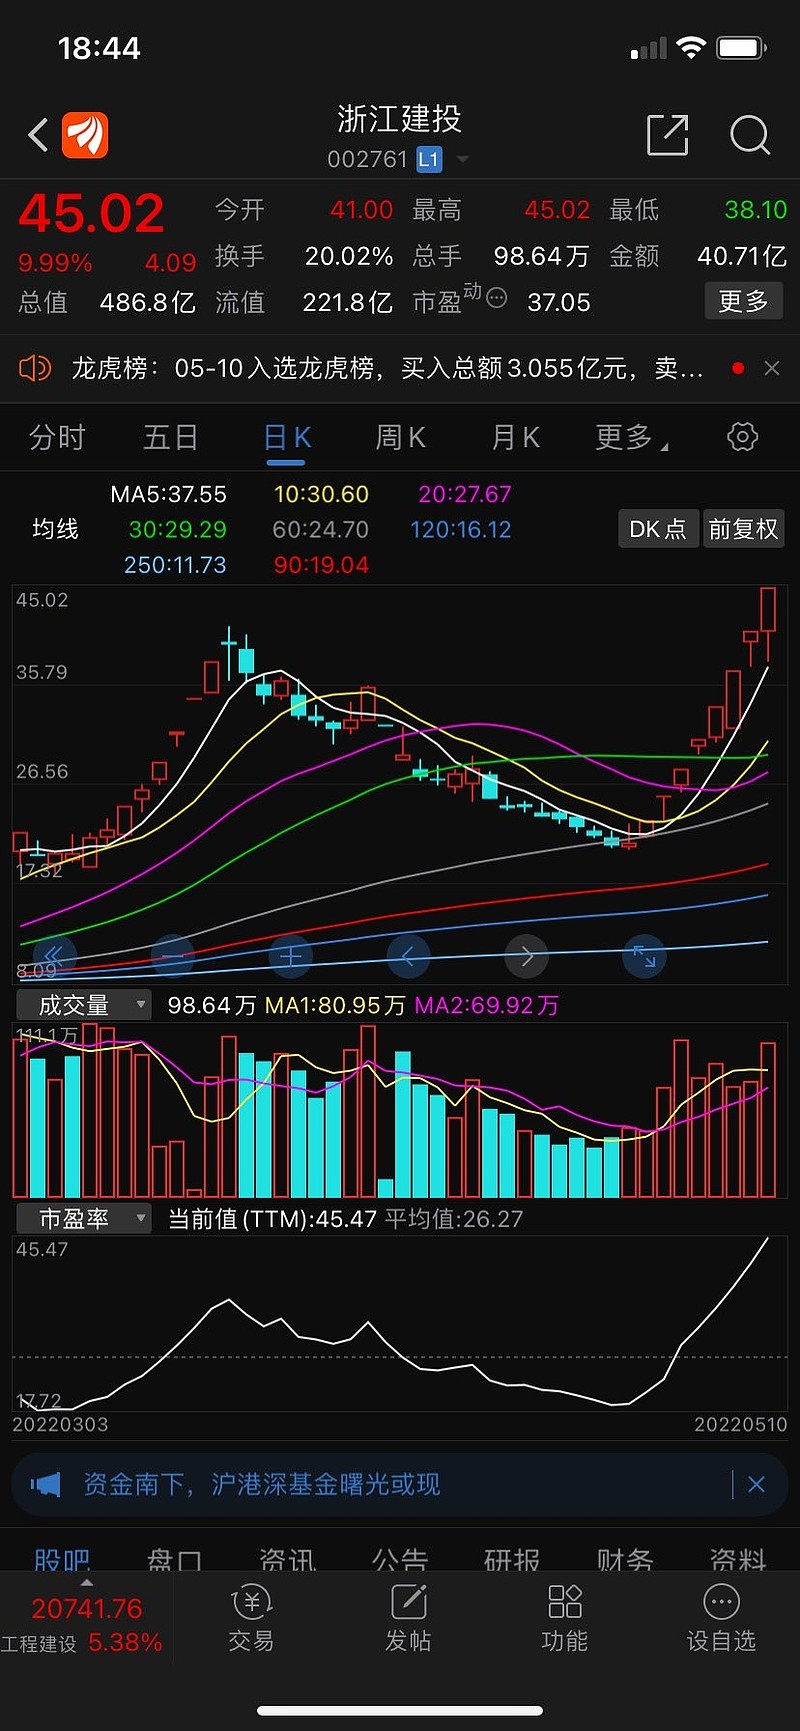Expand the 更多 chart period dropdown
This screenshot has height=1731, width=800.
pyautogui.click(x=632, y=438)
